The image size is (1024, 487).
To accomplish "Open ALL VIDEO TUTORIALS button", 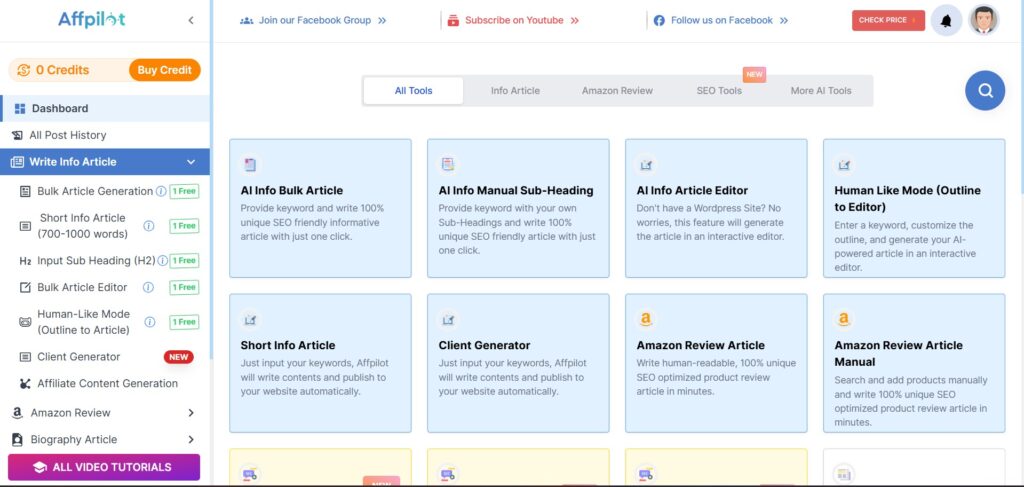I will click(x=104, y=467).
